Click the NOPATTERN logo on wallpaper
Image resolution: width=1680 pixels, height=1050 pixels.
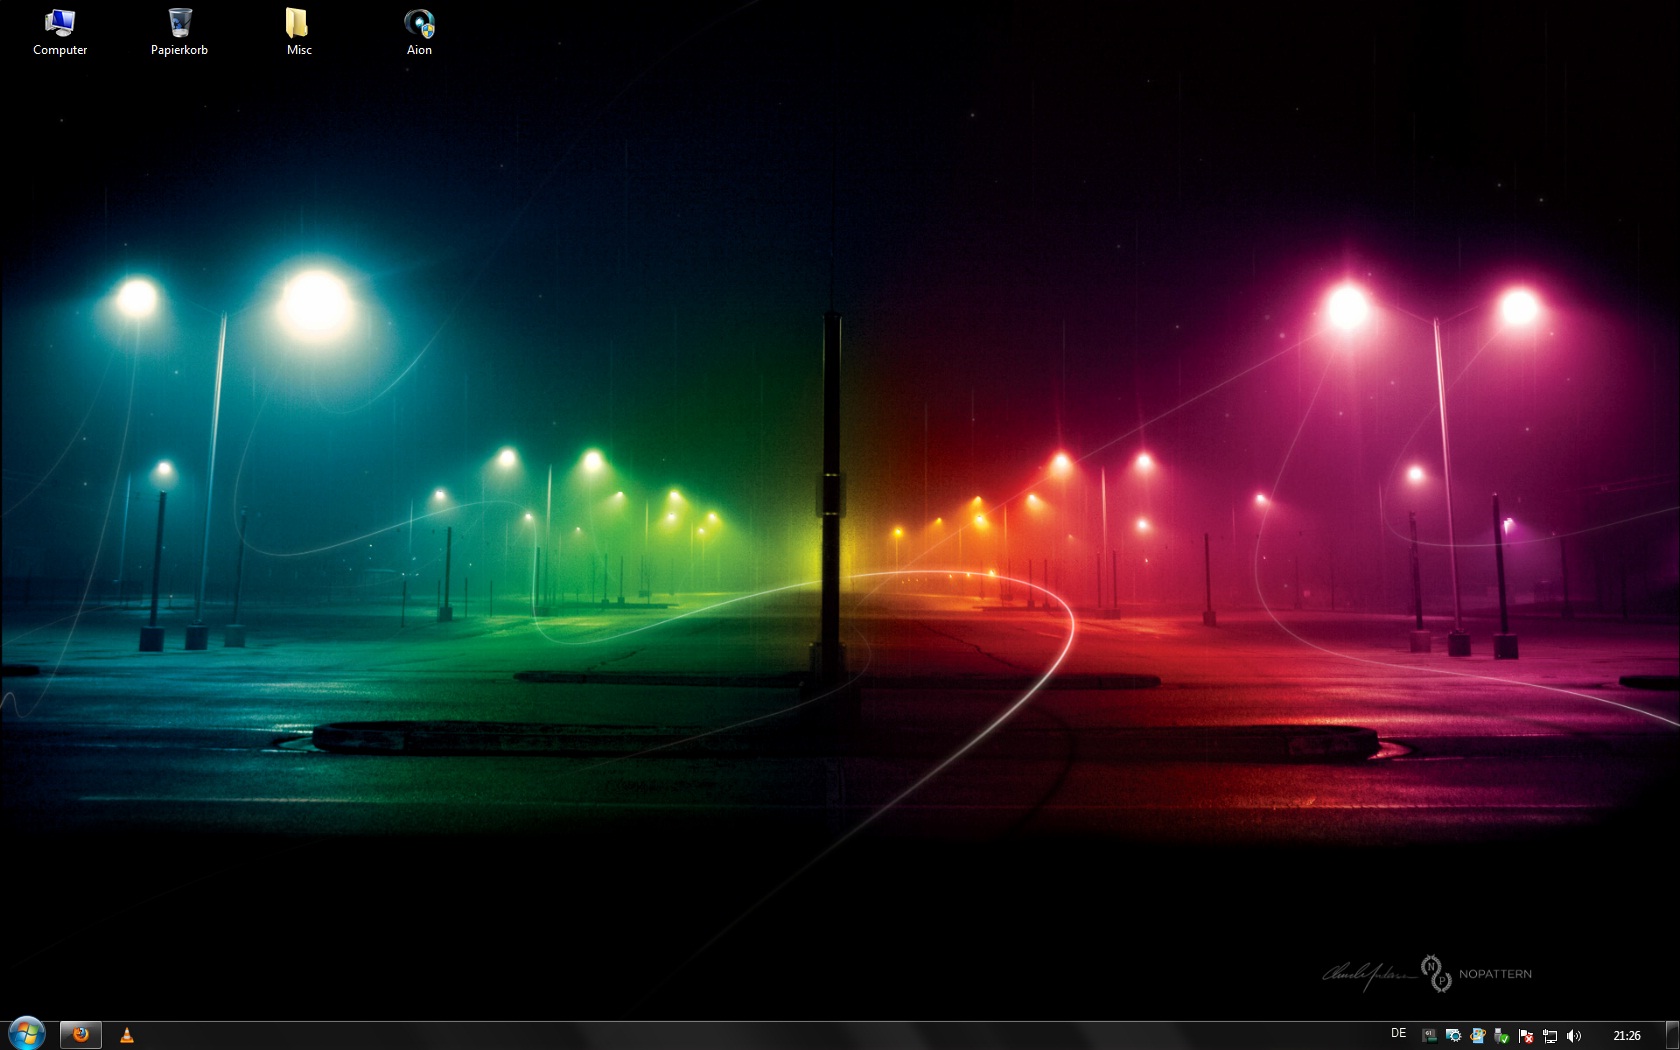[x=1494, y=974]
